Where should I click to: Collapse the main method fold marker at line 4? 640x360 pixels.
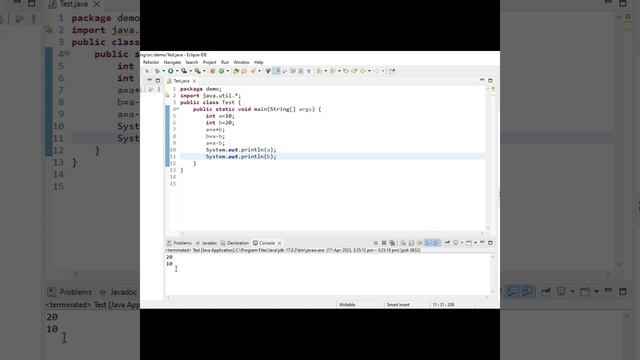coord(178,109)
